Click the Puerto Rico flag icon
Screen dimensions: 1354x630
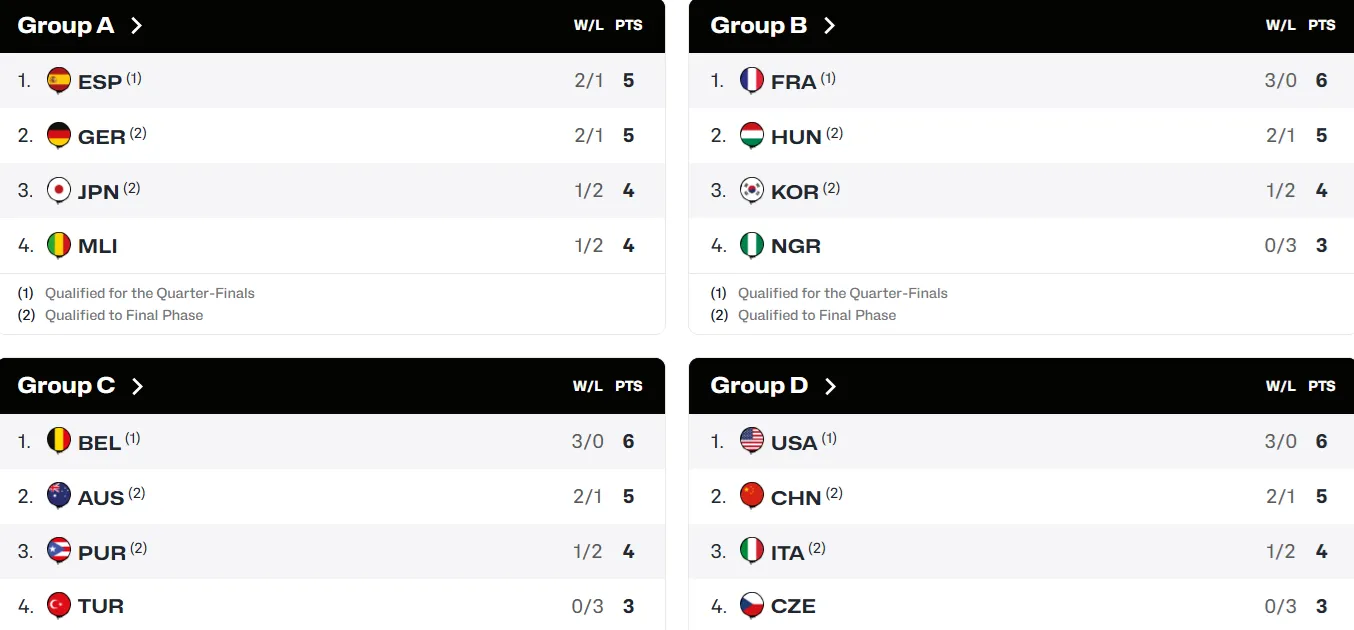(59, 551)
